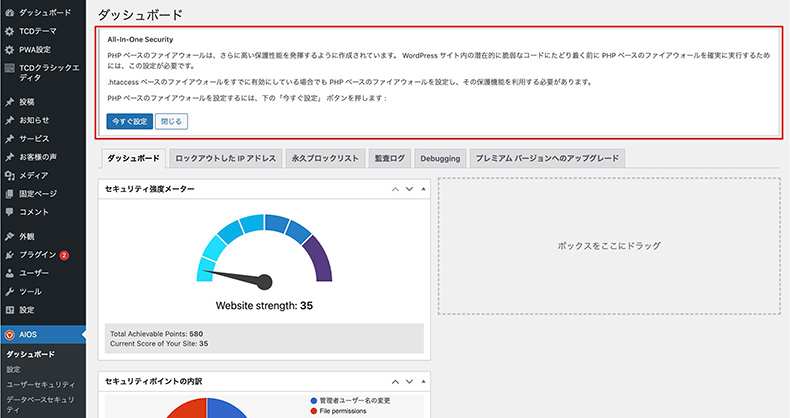This screenshot has height=418, width=790.
Task: Click the ツール wrench icon
Action: (x=10, y=292)
